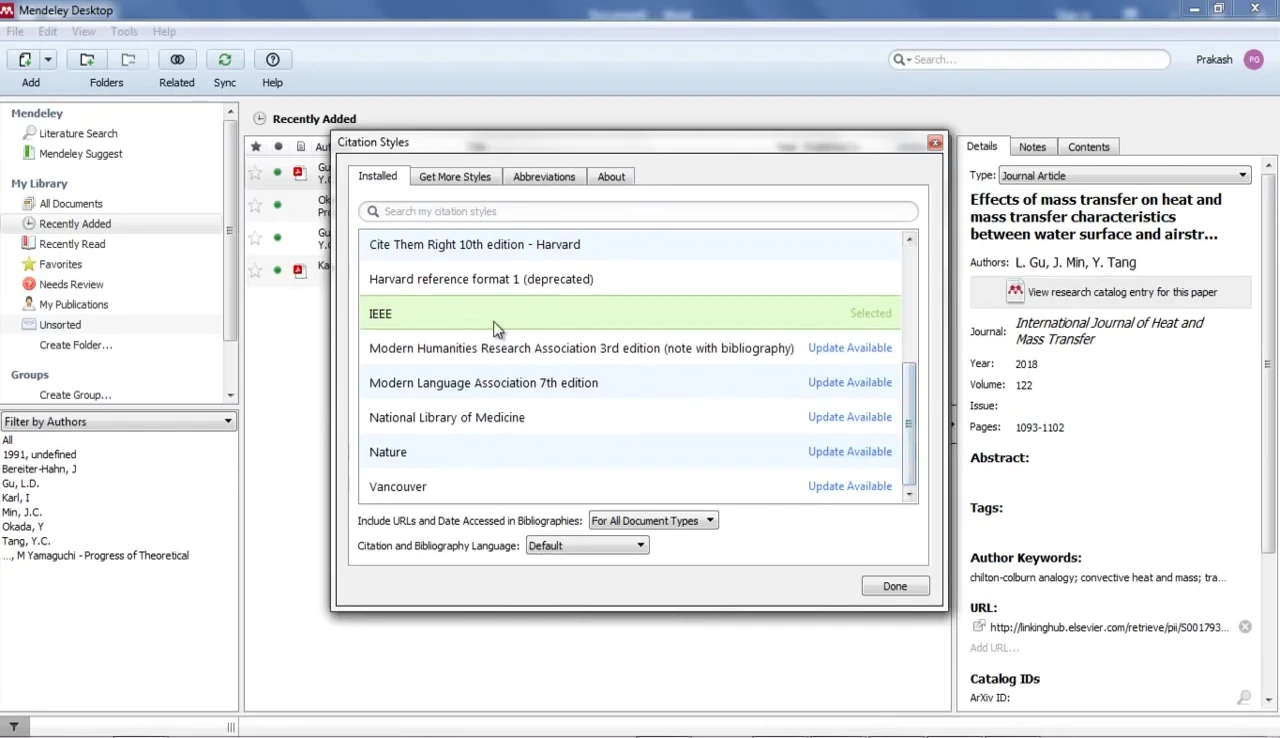Click the main Search field
Viewport: 1280px width, 738px height.
(x=1029, y=60)
